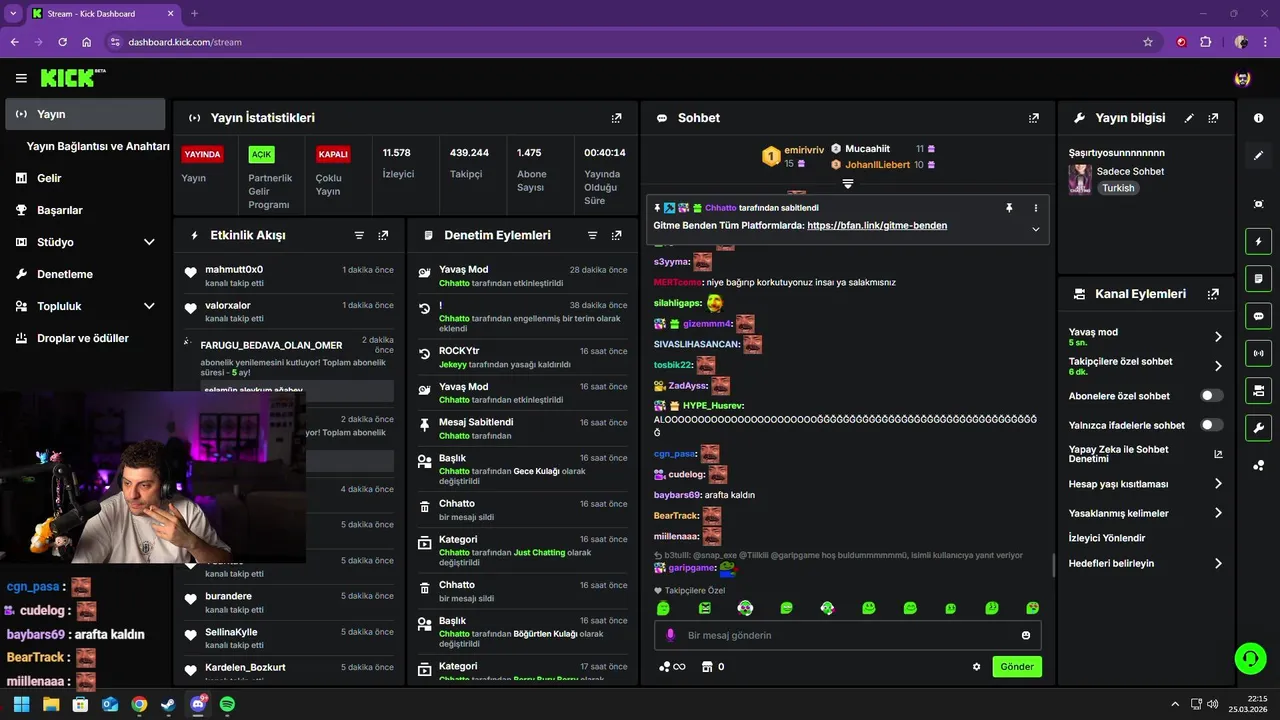Collapse the chat leaderboard arrow

coord(847,184)
